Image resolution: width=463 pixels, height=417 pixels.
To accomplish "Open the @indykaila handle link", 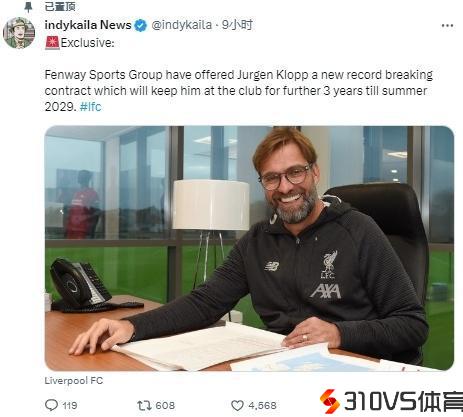I will (182, 25).
